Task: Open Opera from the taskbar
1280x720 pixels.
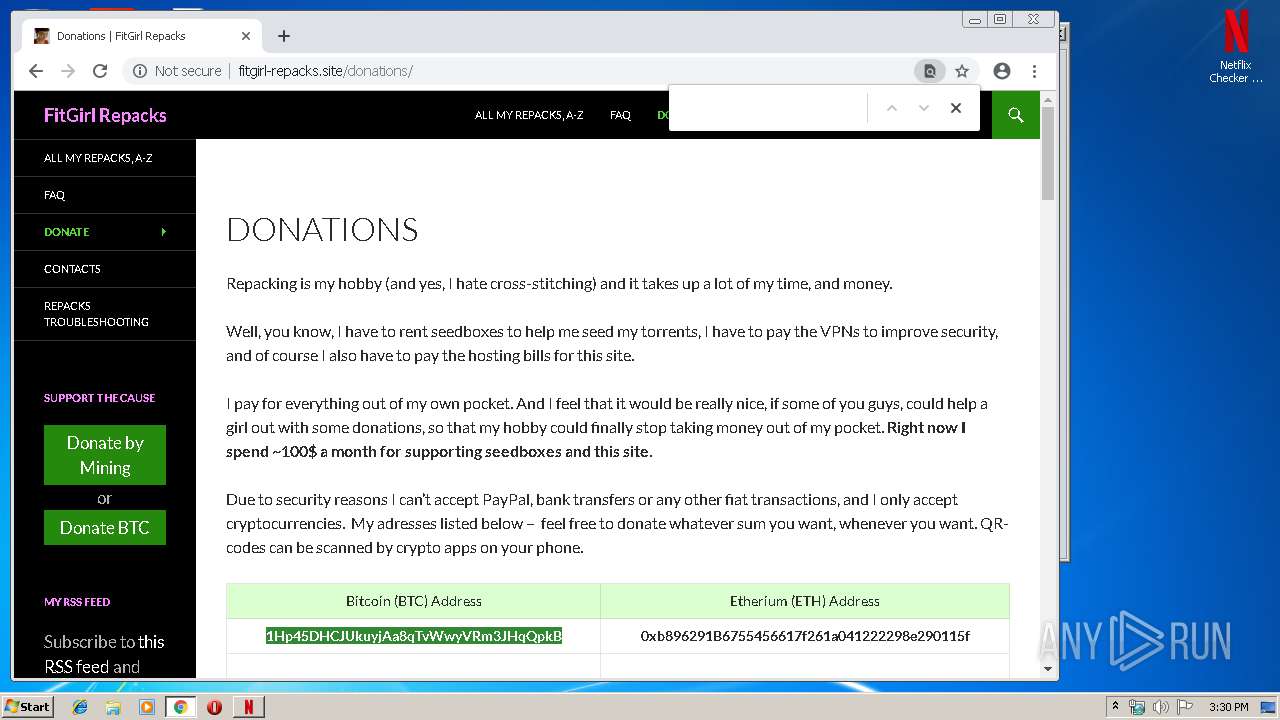Action: point(214,707)
